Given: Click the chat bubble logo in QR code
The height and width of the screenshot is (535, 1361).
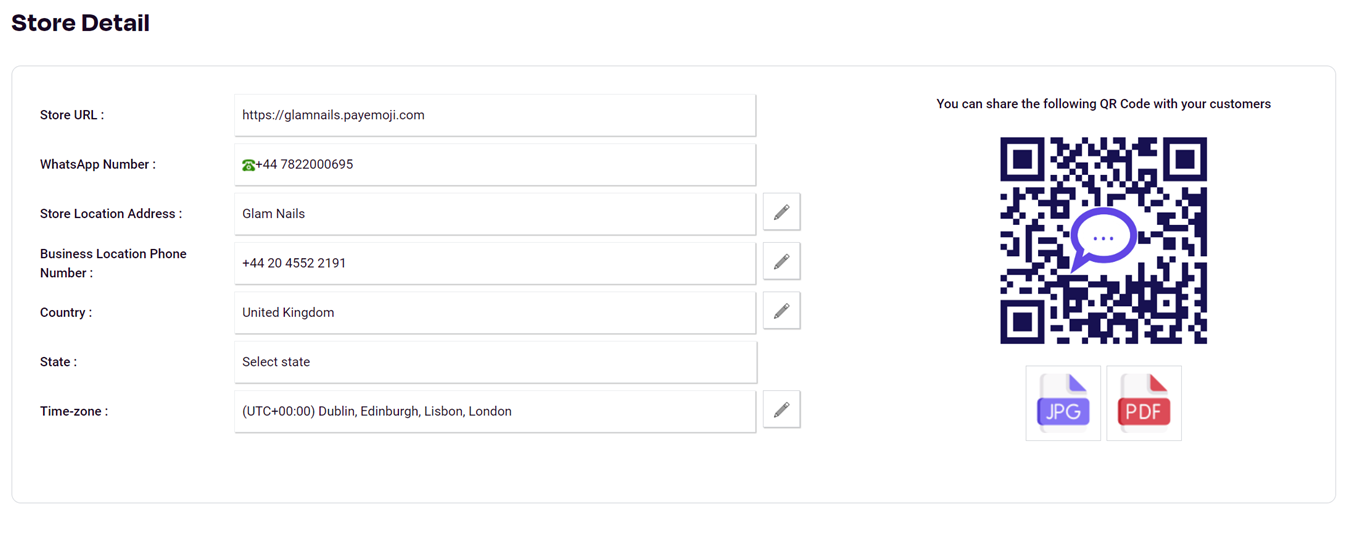Looking at the screenshot, I should point(1103,240).
